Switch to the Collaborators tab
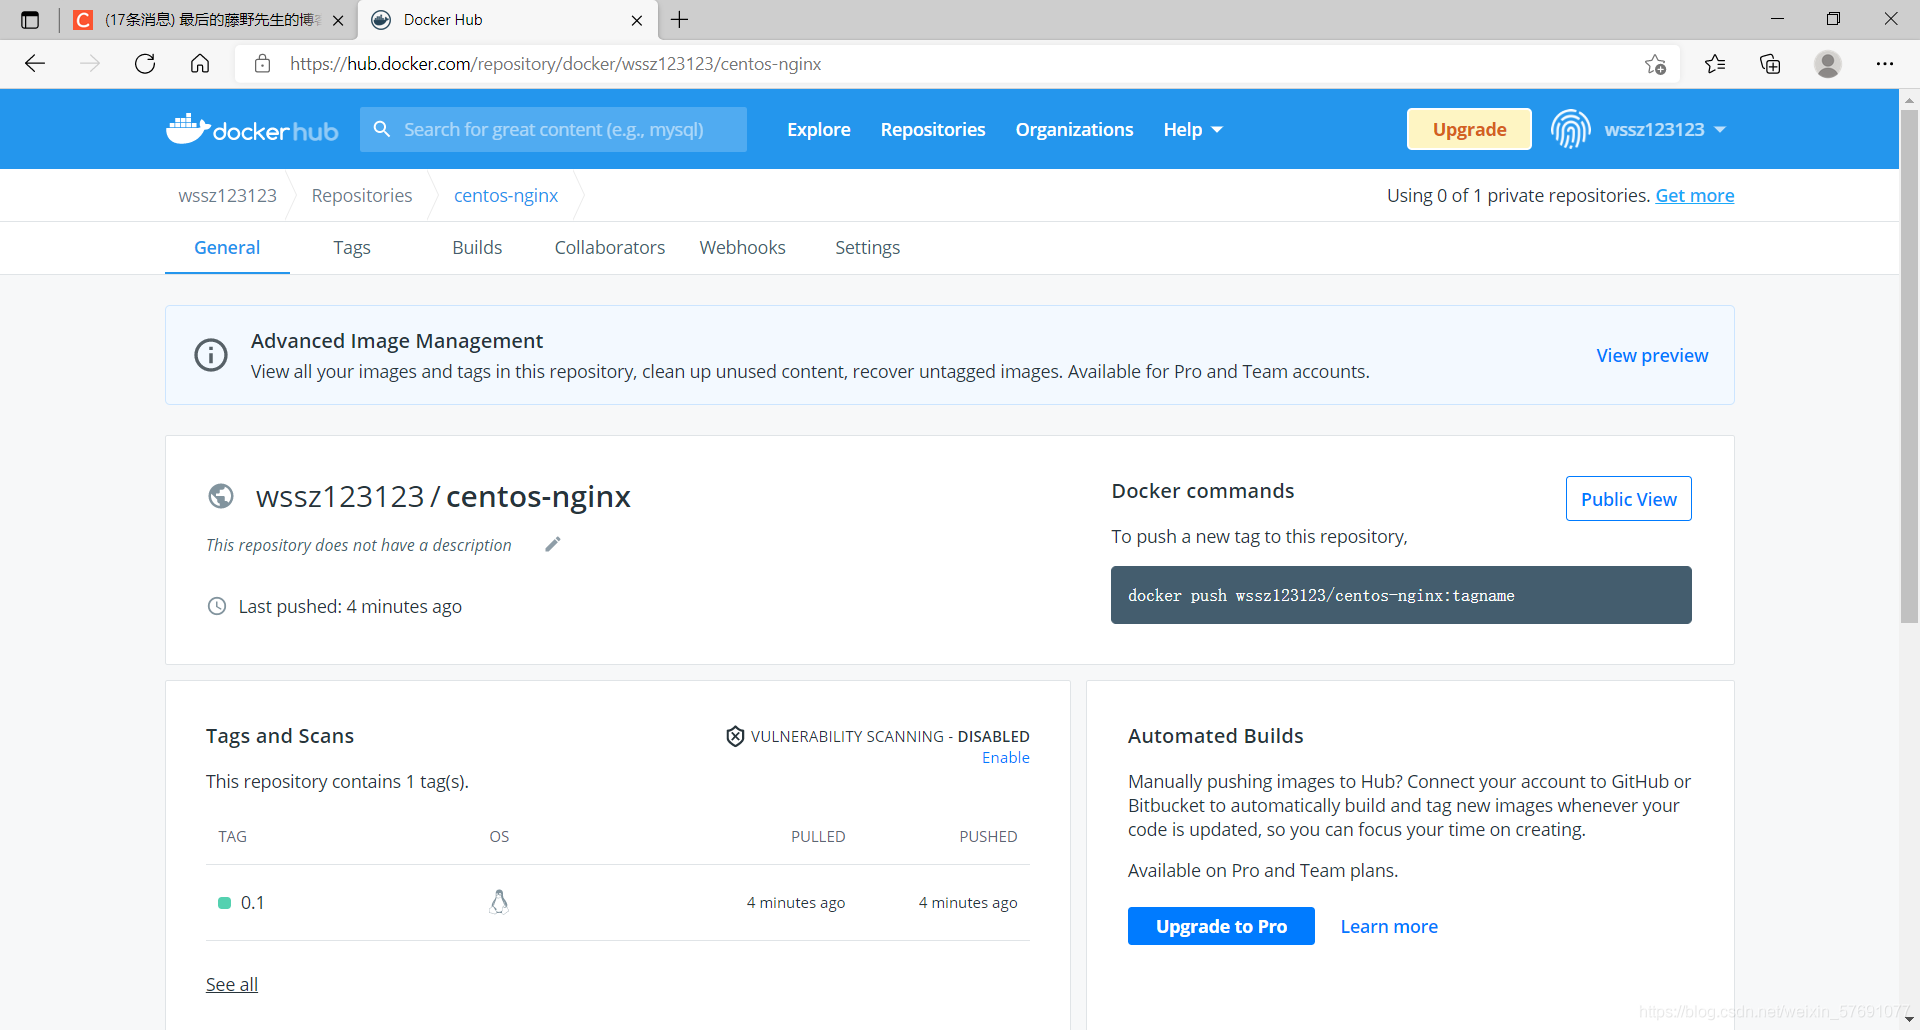The width and height of the screenshot is (1920, 1030). [x=610, y=247]
